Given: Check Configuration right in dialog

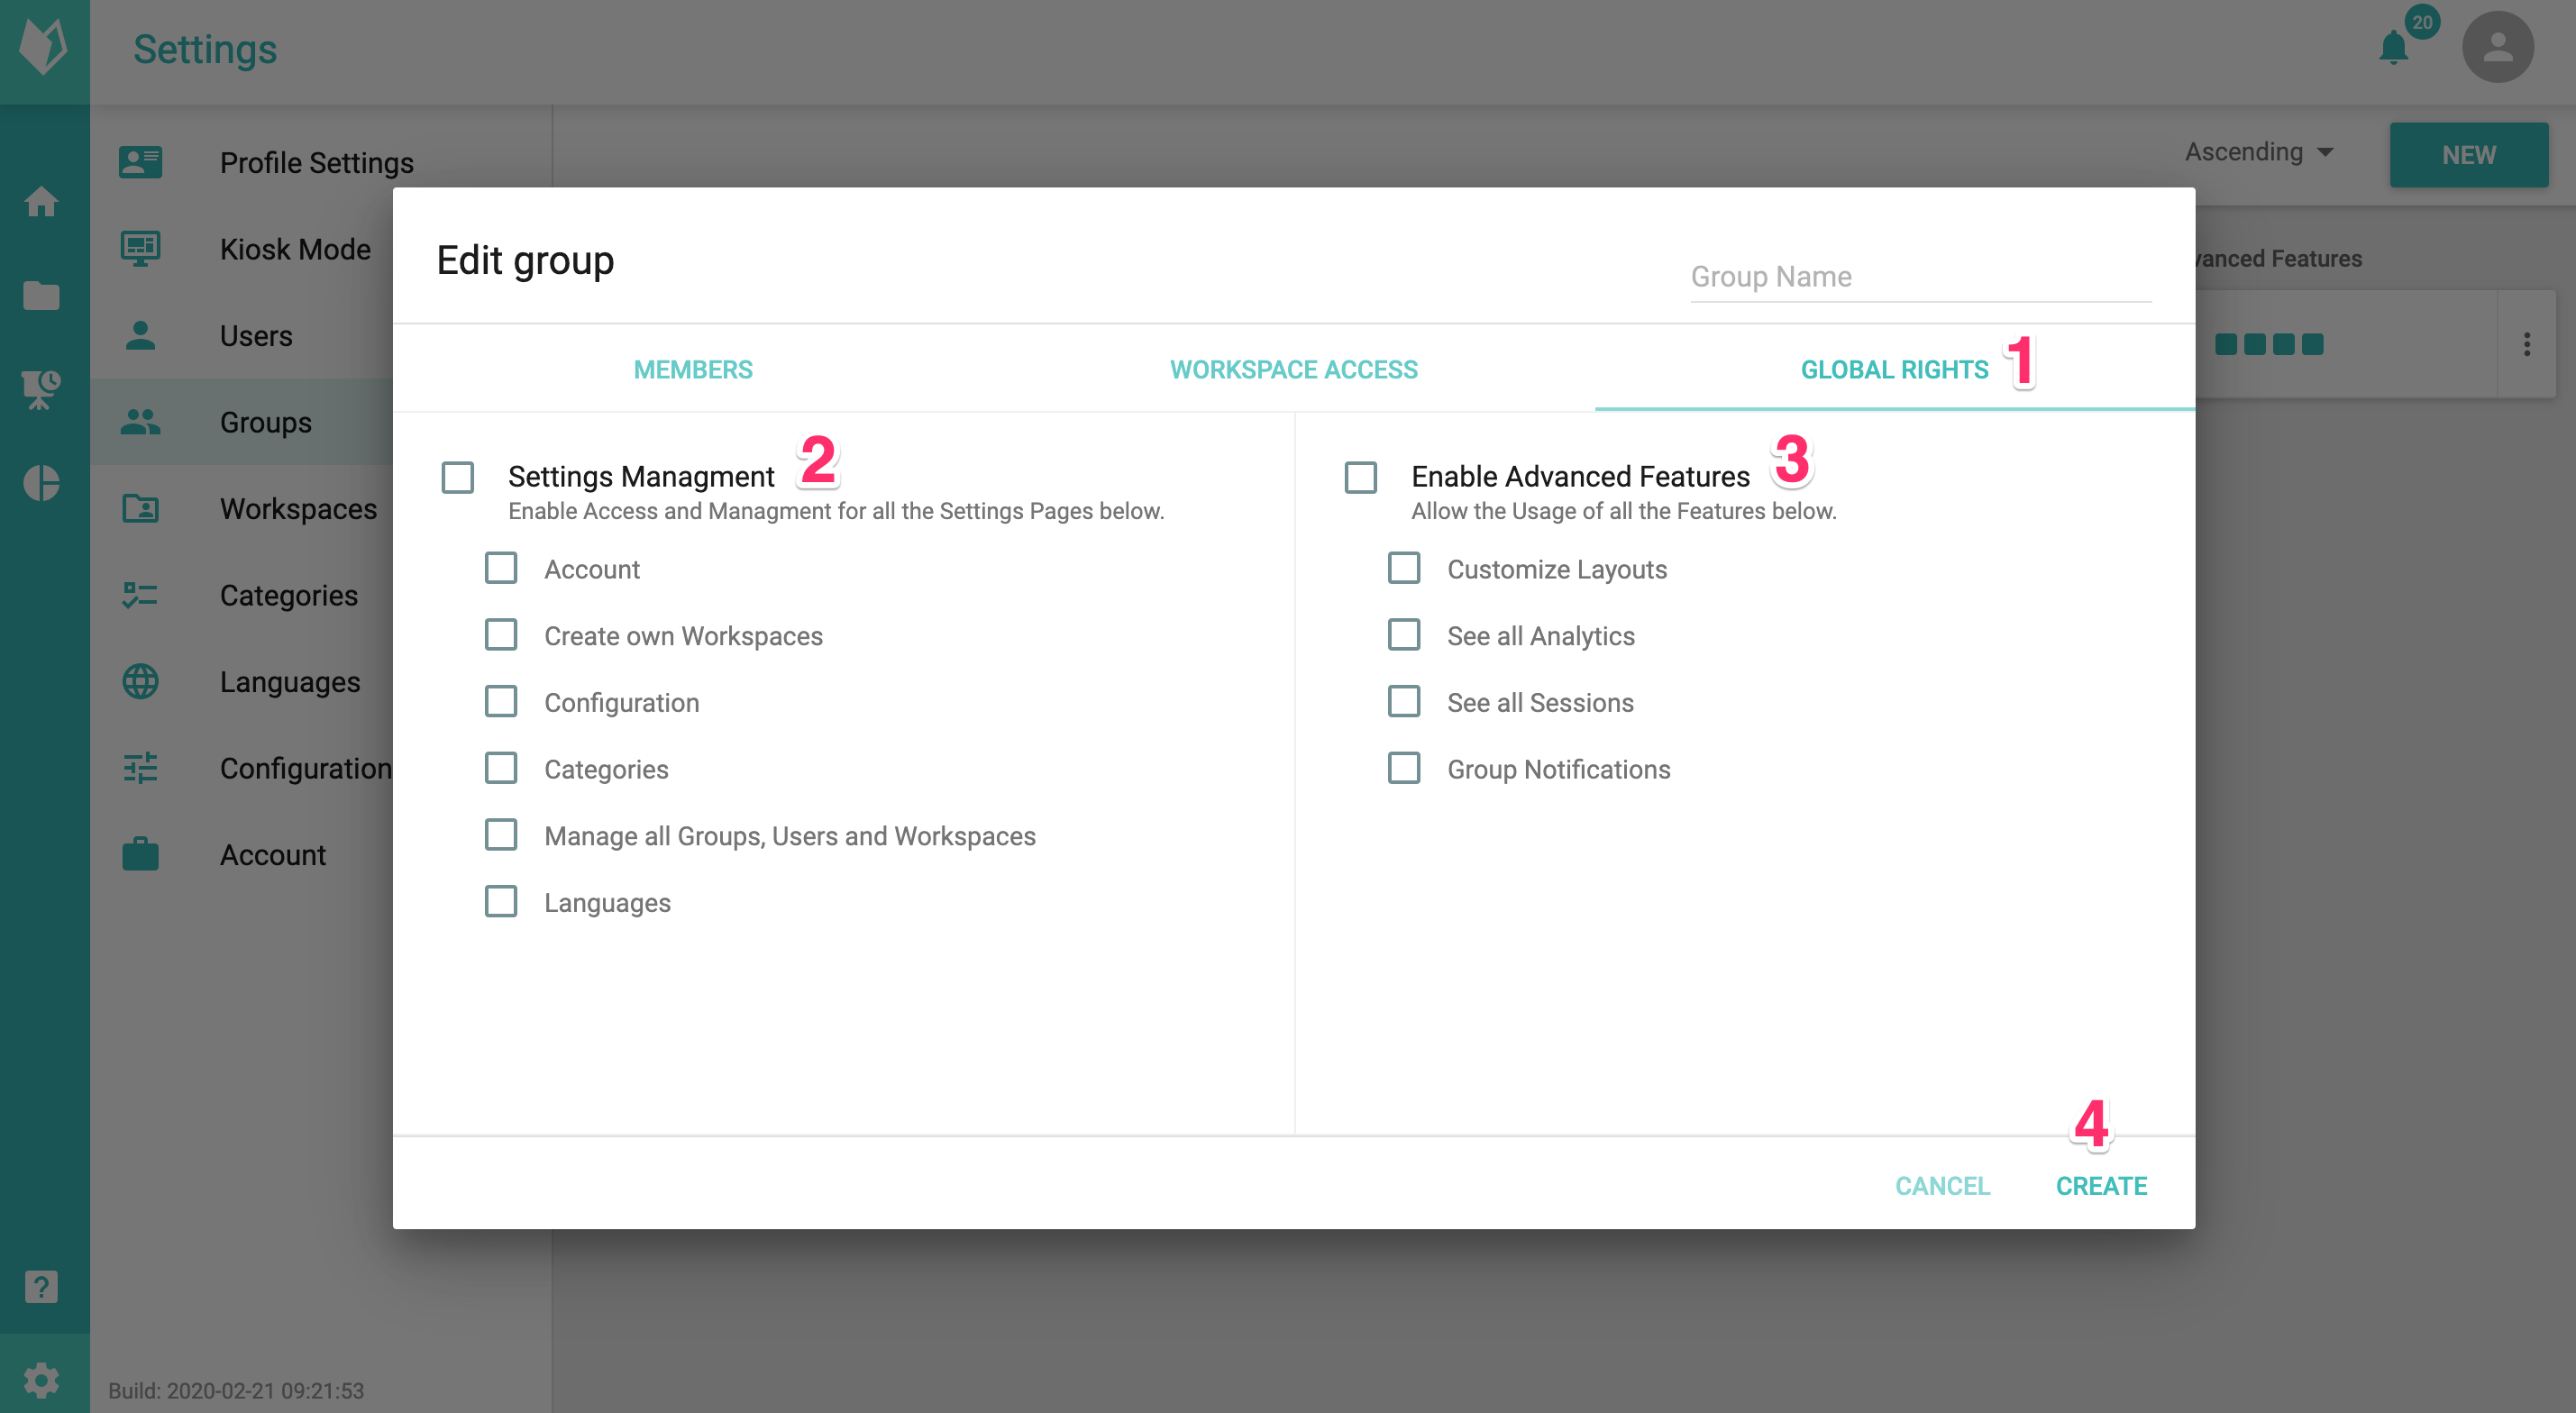Looking at the screenshot, I should 501,702.
